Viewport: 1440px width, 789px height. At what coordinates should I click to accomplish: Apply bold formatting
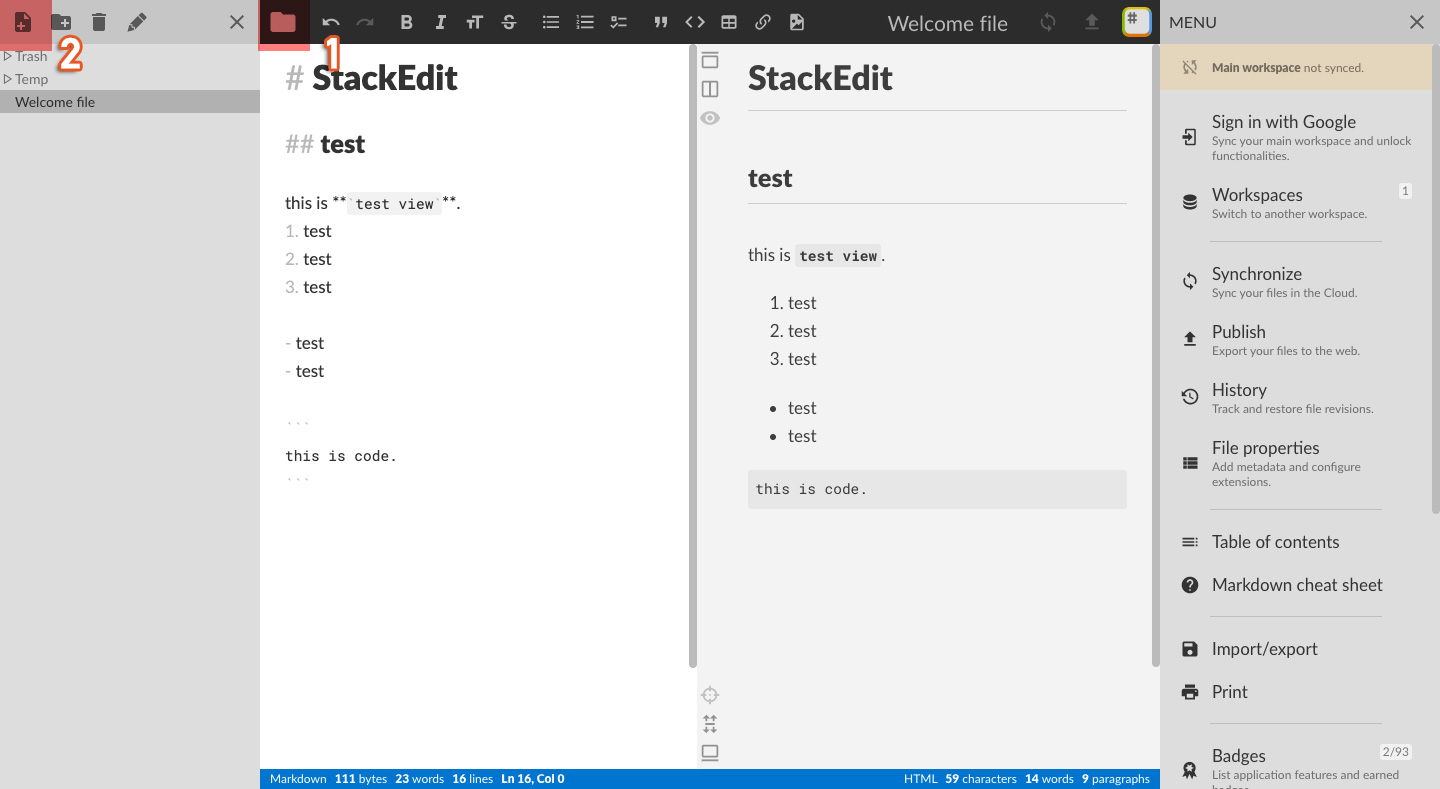tap(406, 22)
